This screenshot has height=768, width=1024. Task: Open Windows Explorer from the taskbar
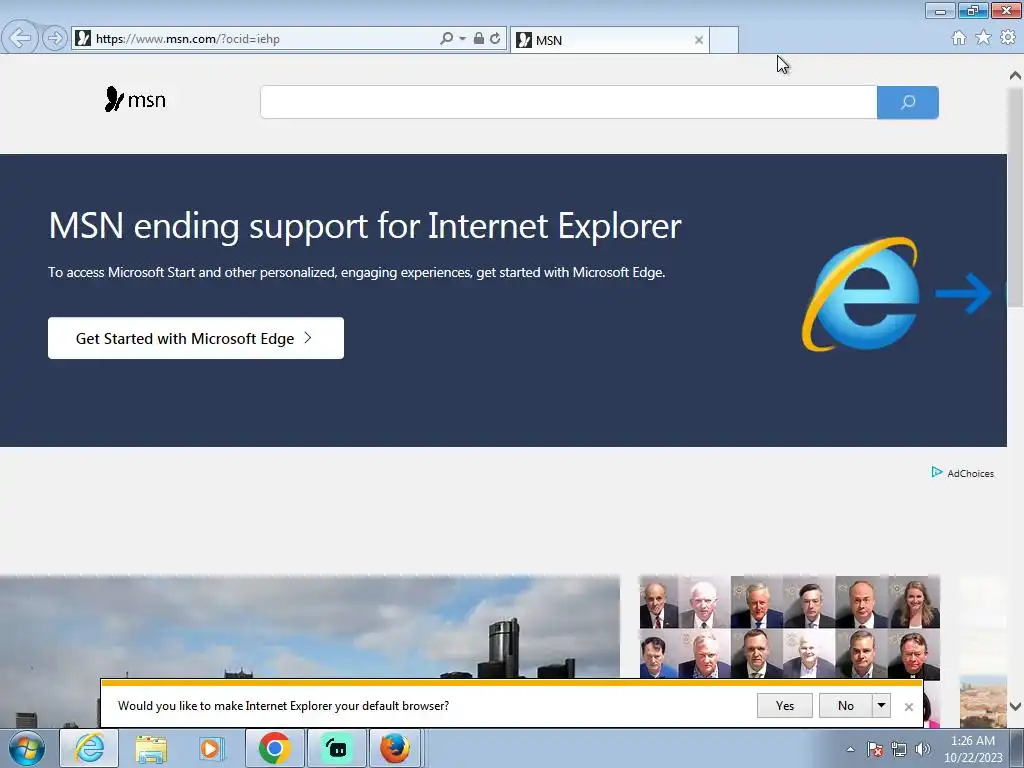151,748
